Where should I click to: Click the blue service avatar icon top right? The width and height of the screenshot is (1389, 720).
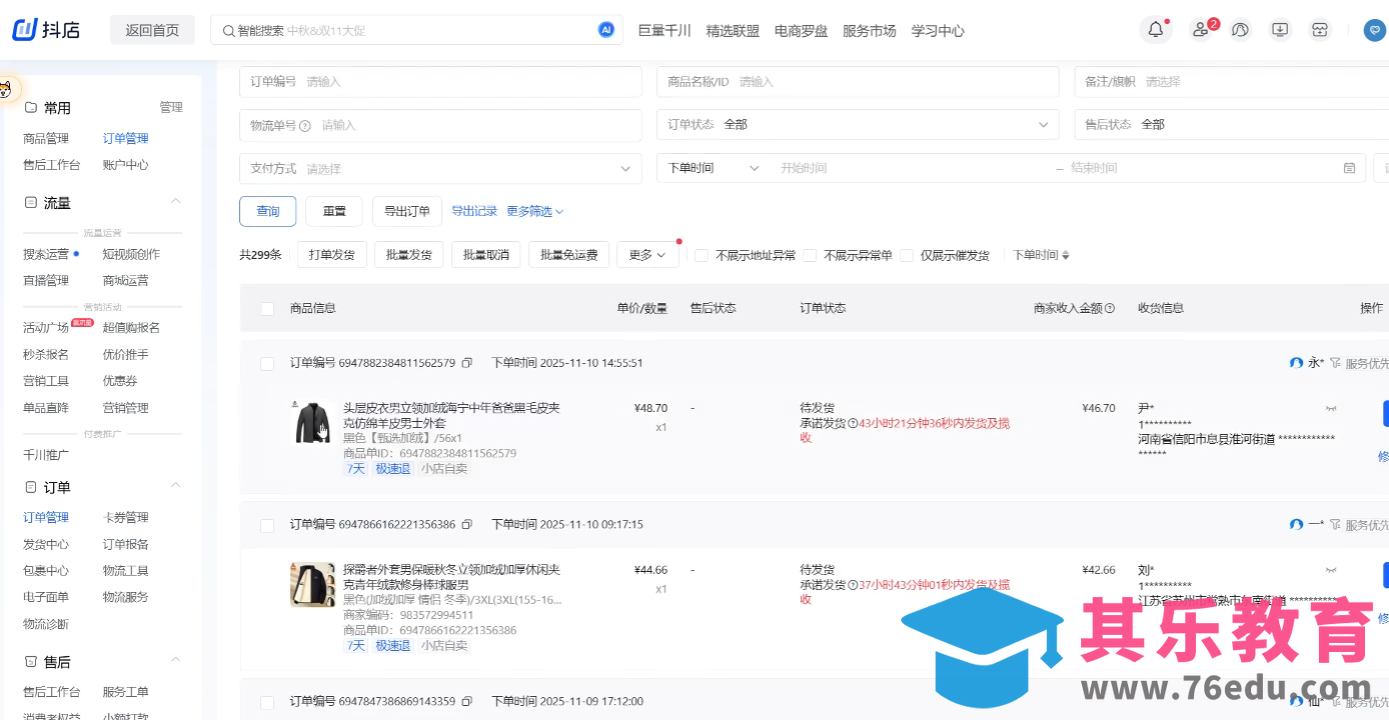click(1373, 31)
